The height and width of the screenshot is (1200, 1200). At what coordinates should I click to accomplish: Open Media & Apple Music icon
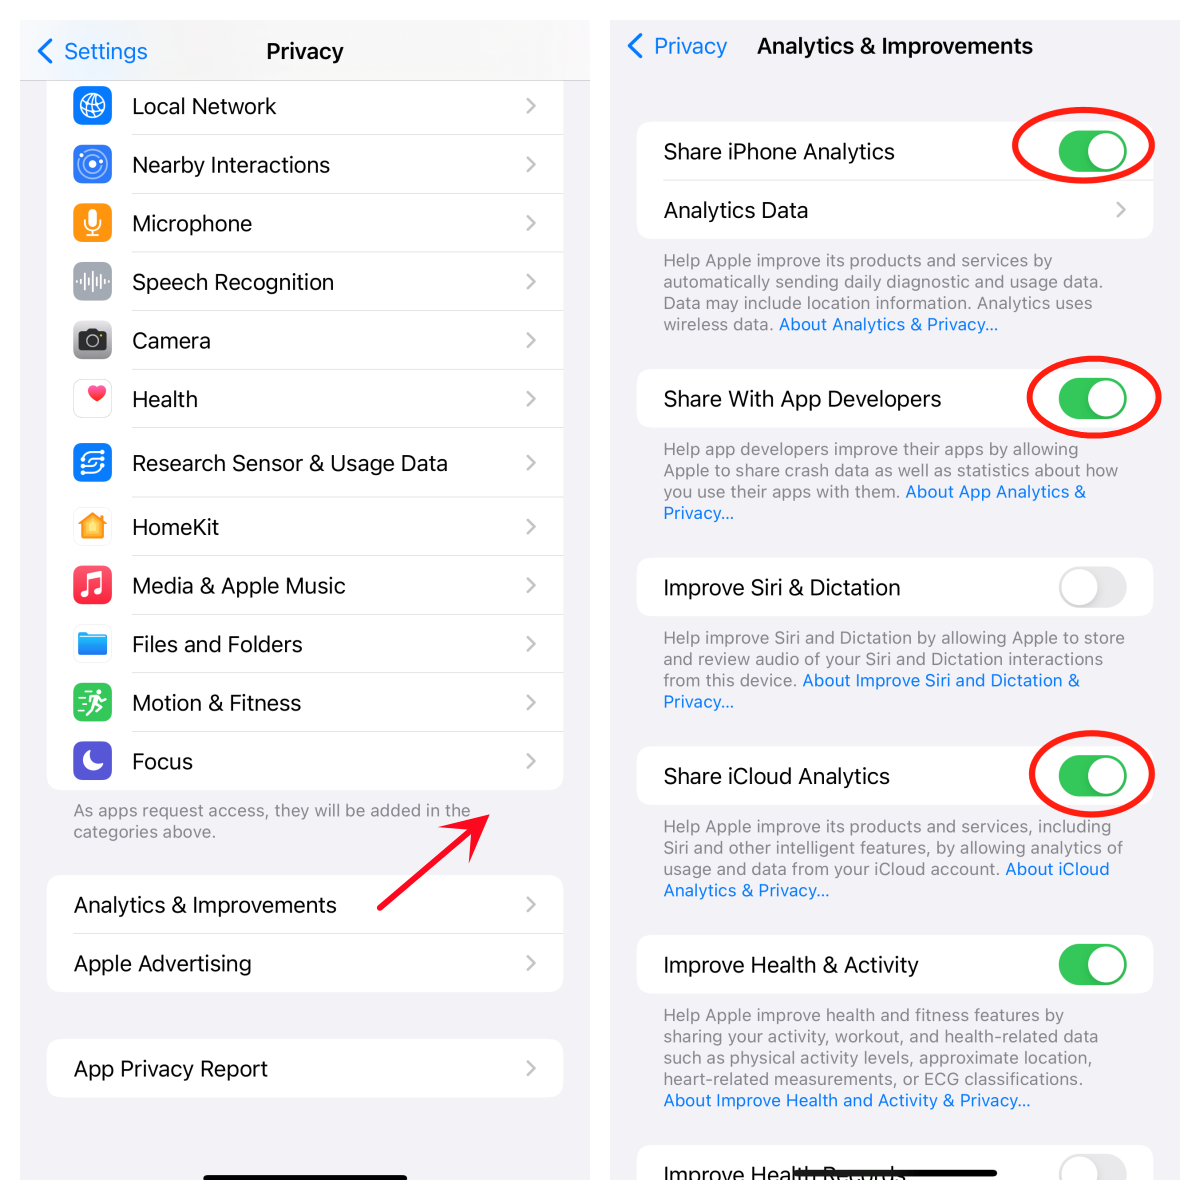point(92,585)
